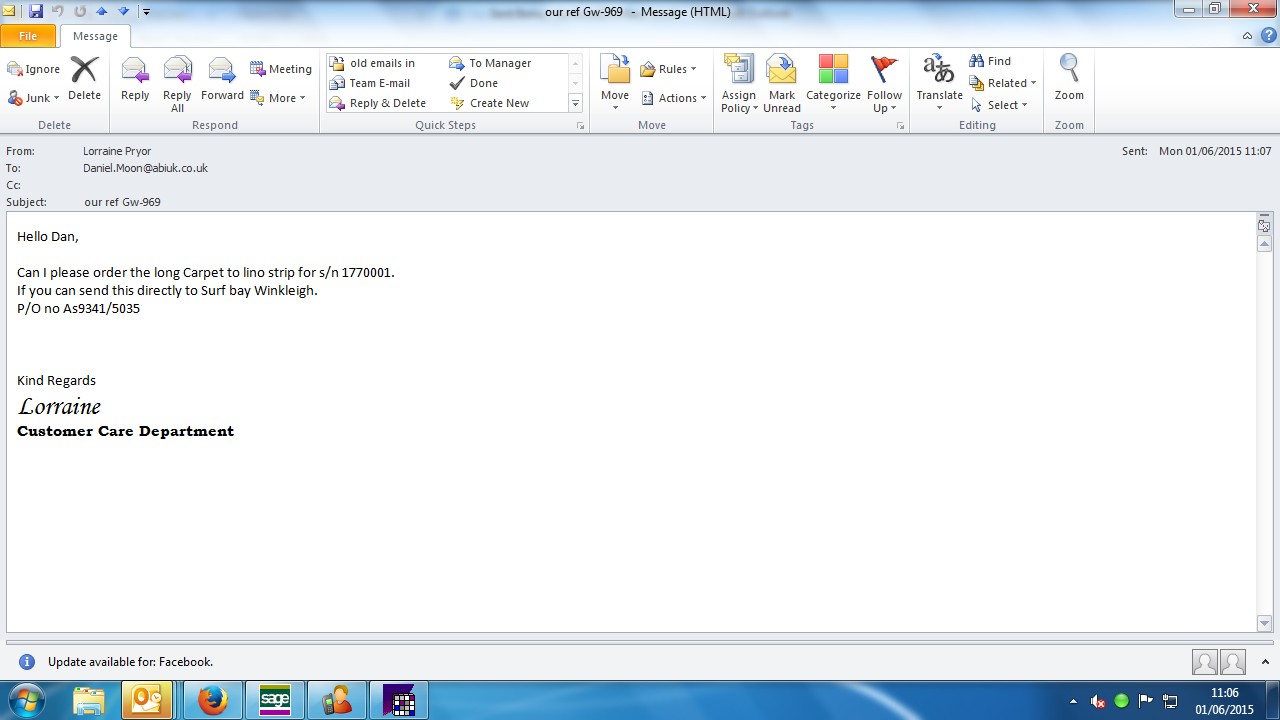This screenshot has width=1280, height=720.
Task: Reply to Lorraine's message
Action: click(135, 79)
